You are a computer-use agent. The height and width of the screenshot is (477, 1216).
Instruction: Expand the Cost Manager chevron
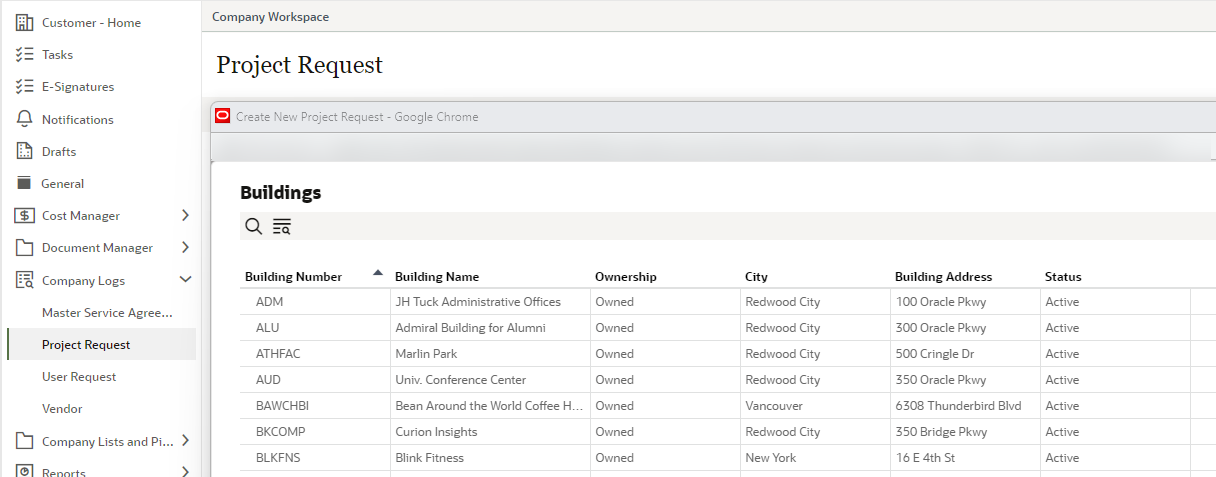click(185, 215)
